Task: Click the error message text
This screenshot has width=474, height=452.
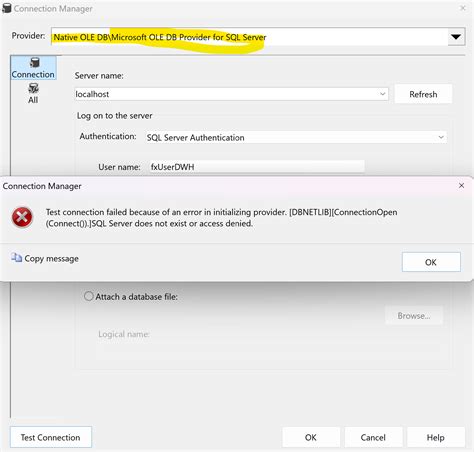Action: (221, 218)
